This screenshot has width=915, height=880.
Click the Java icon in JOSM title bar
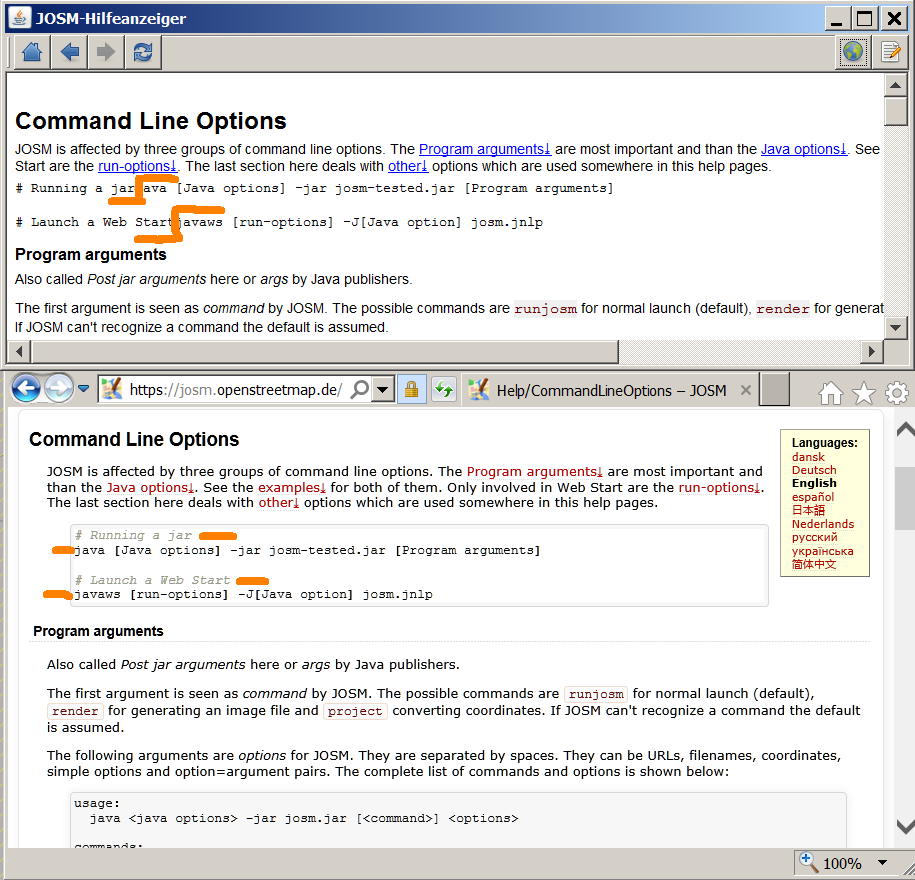[20, 18]
